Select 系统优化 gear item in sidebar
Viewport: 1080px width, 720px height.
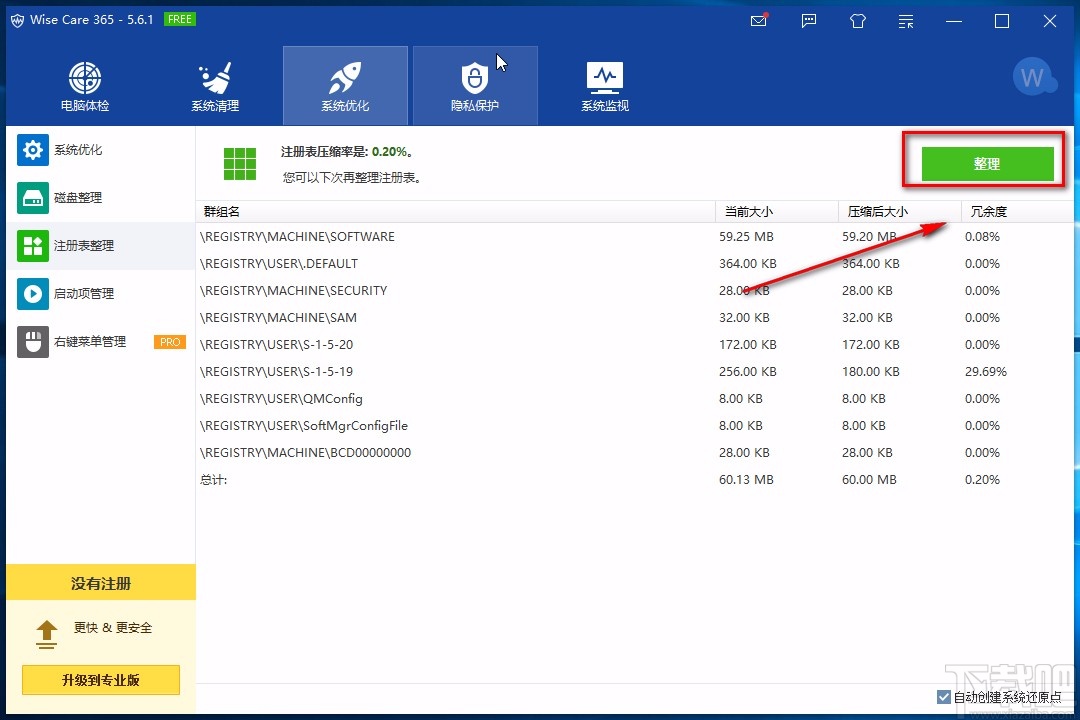(101, 150)
